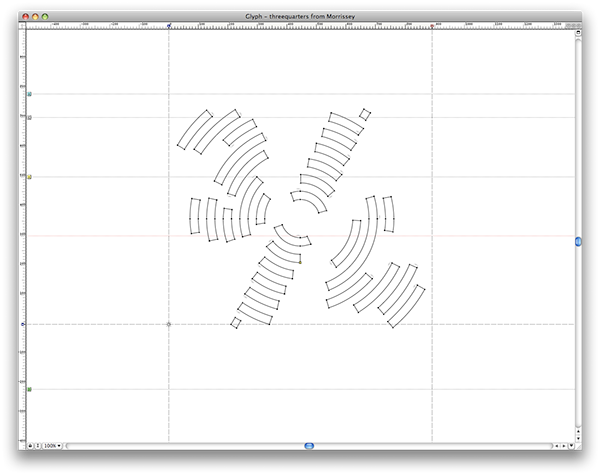This screenshot has height=475, width=600.
Task: Minimize the glyph window
Action: [35, 16]
